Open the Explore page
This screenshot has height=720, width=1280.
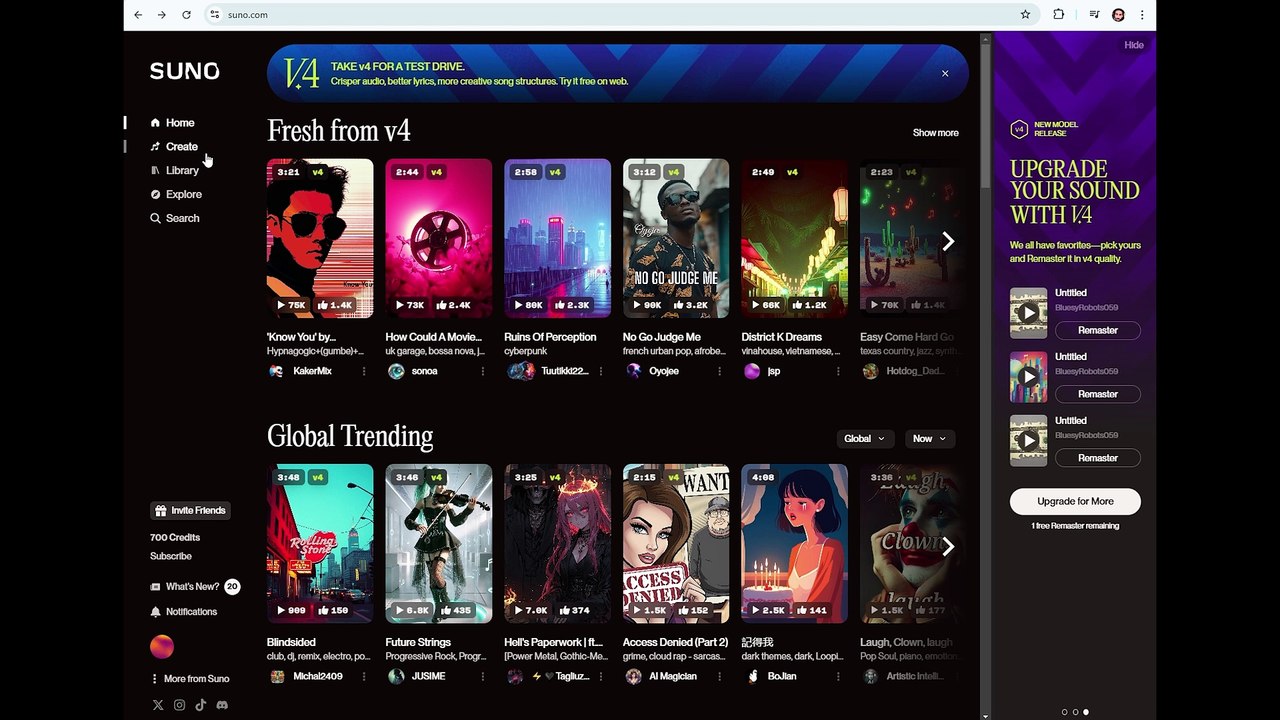coord(176,195)
